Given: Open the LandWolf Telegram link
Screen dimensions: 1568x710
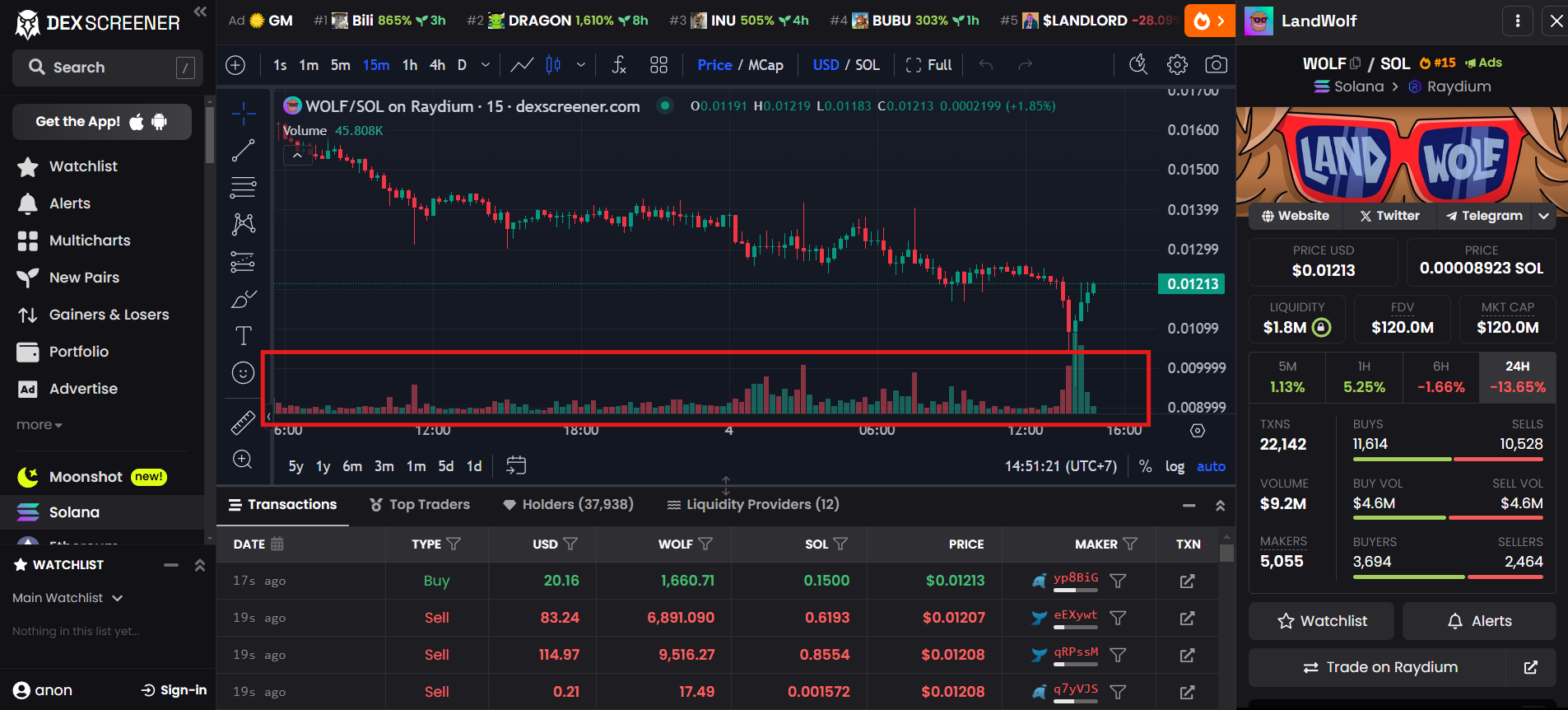Looking at the screenshot, I should [x=1482, y=215].
